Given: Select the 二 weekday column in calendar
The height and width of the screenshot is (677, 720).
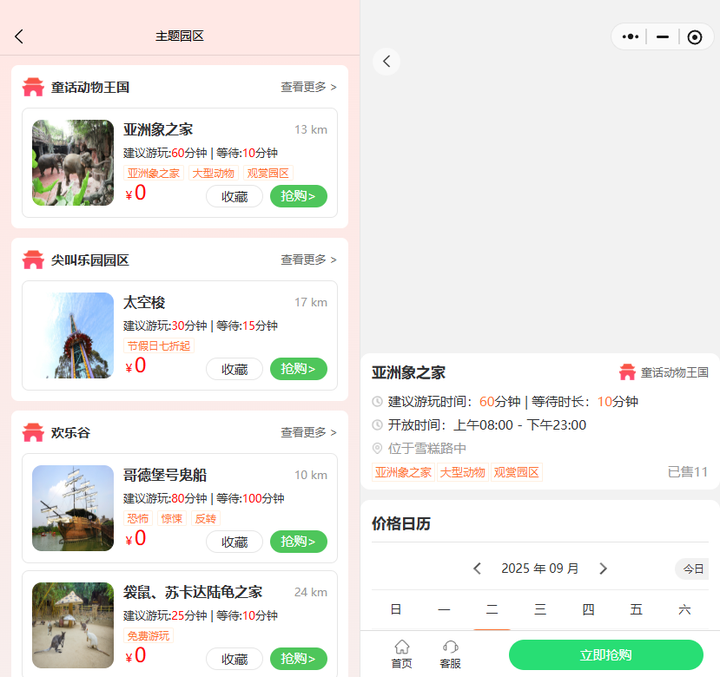Looking at the screenshot, I should click(x=492, y=609).
